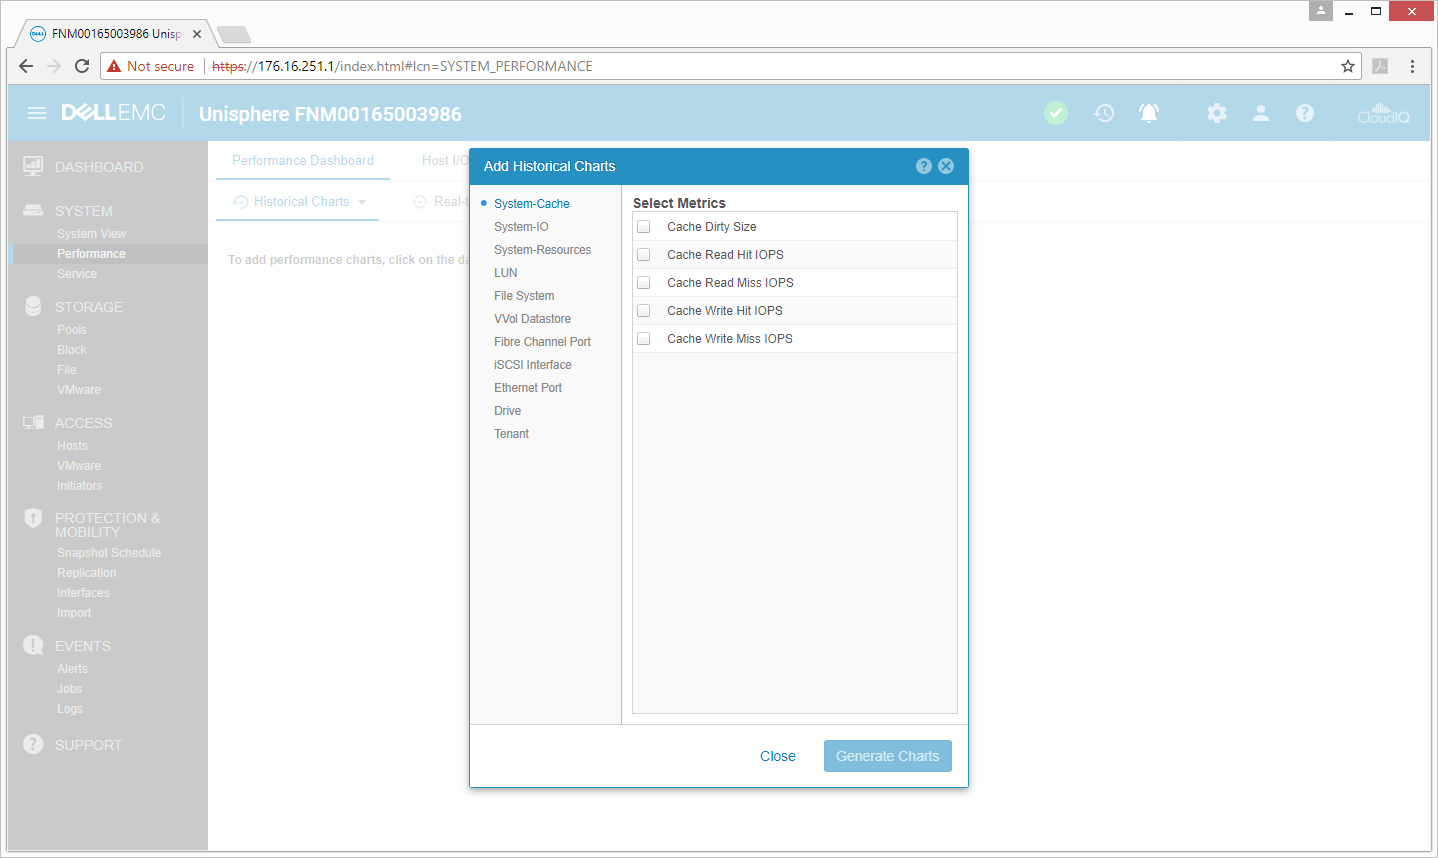Check Cache Read Hit IOPS metric

pos(644,255)
